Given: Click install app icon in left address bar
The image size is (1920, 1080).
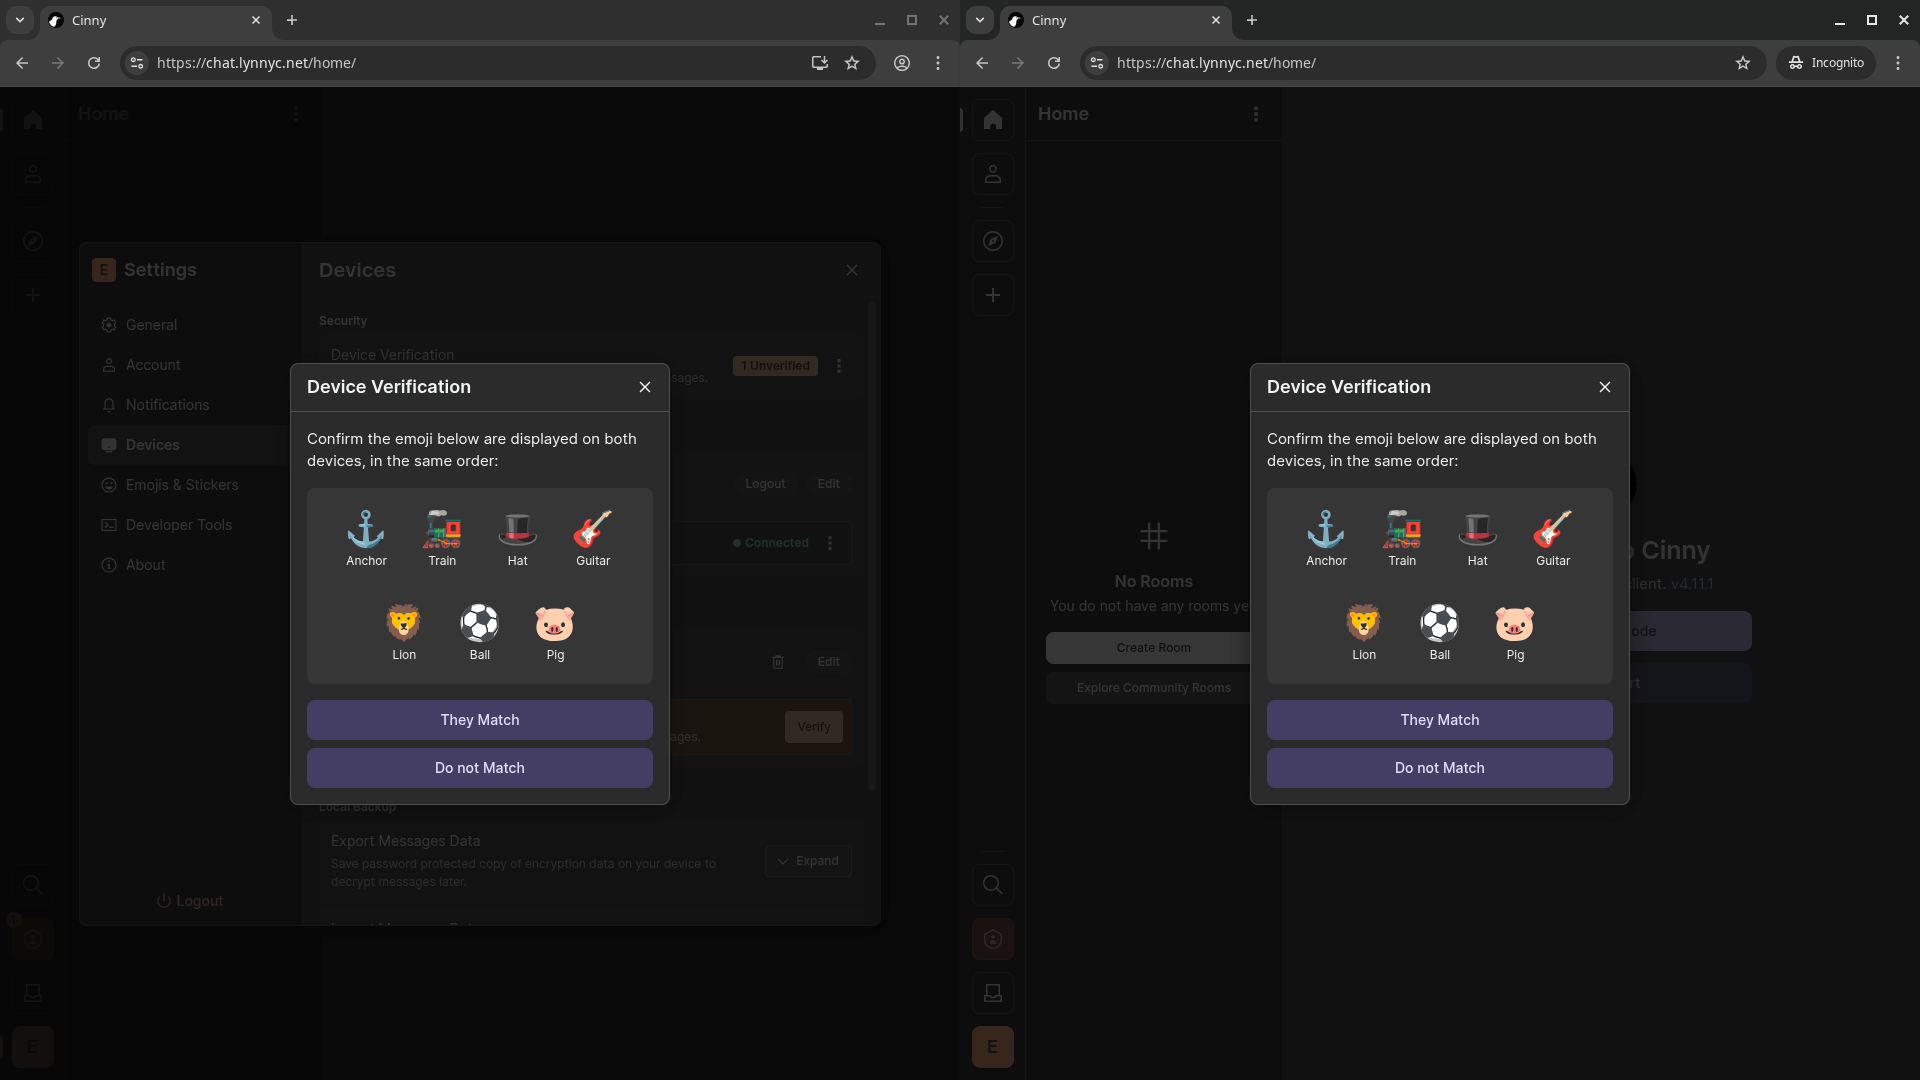Looking at the screenshot, I should pyautogui.click(x=820, y=63).
